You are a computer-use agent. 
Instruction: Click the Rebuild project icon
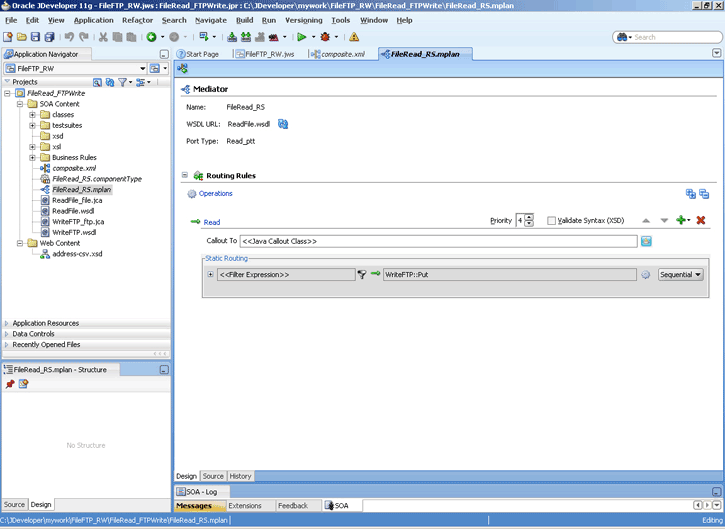point(246,37)
